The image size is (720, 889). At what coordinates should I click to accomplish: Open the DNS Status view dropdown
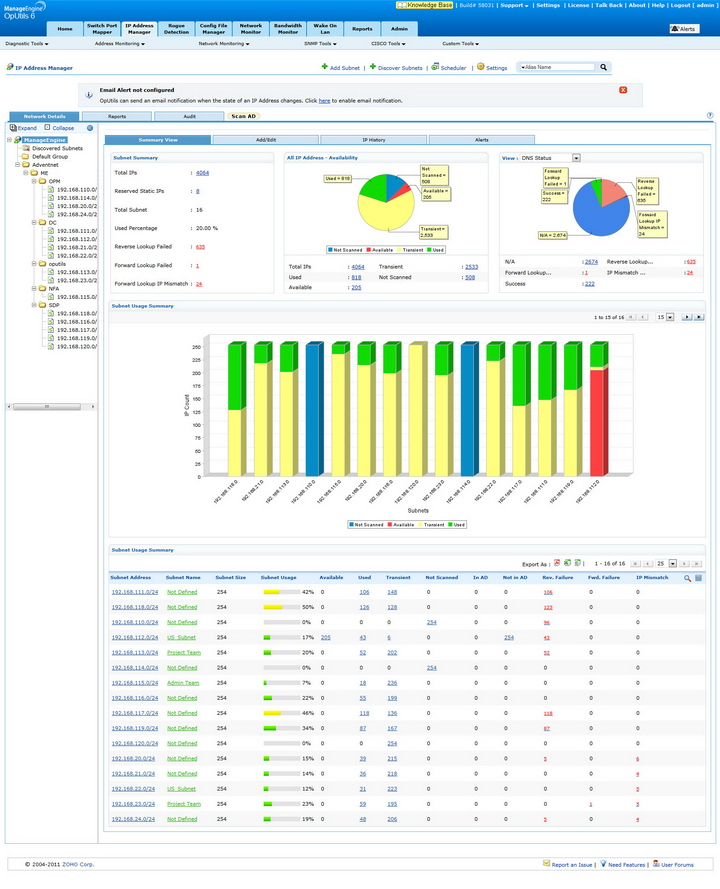click(576, 158)
